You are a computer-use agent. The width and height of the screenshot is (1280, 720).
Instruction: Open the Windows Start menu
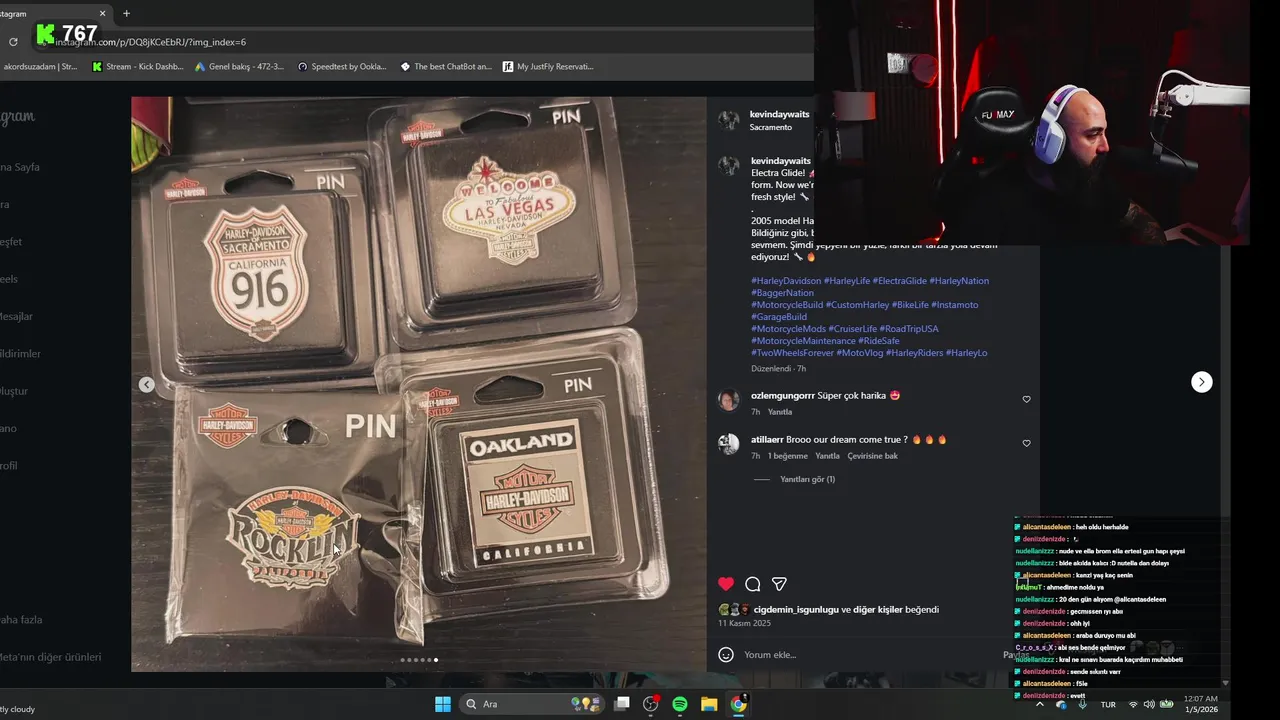click(x=442, y=704)
